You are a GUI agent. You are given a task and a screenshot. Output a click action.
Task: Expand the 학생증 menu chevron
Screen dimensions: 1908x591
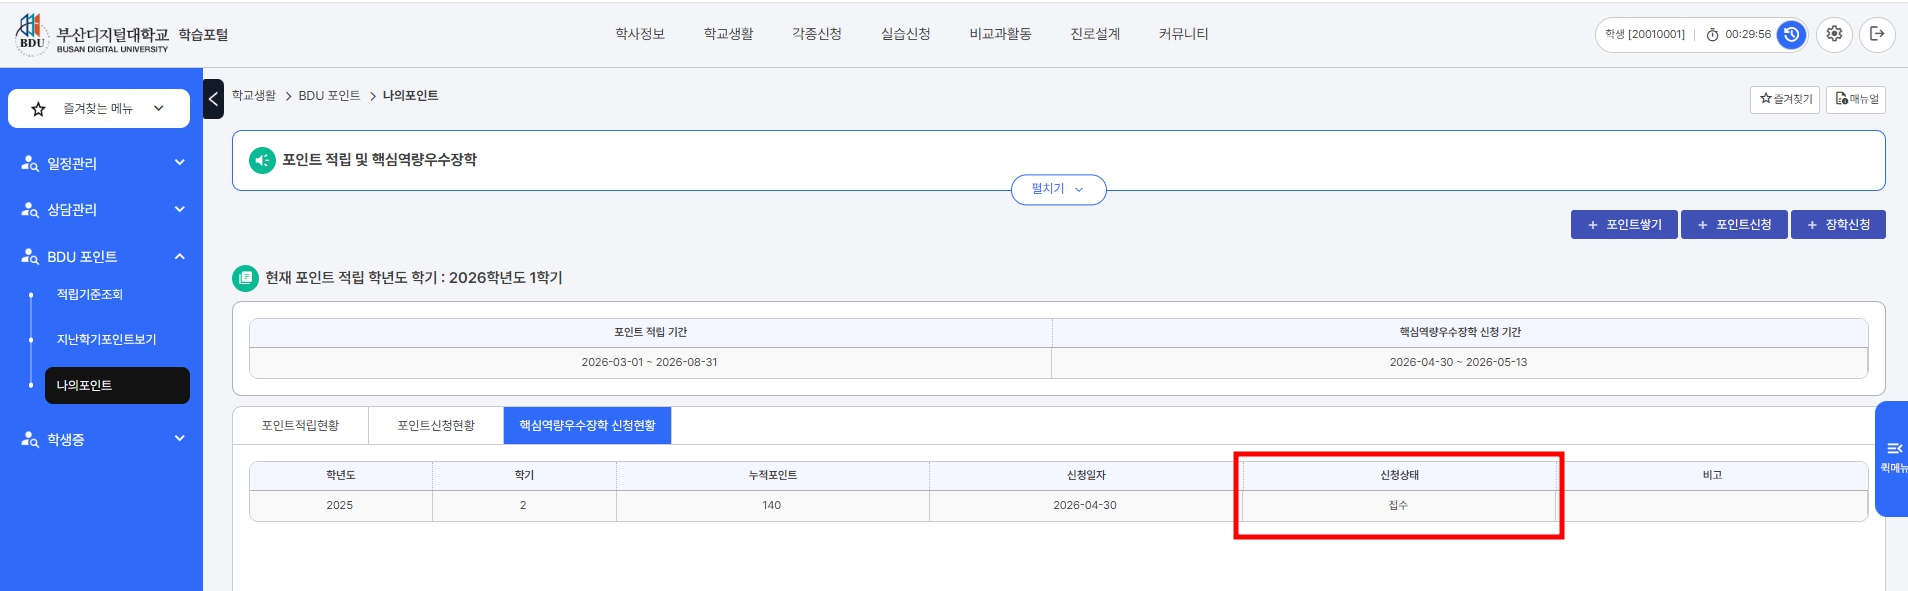click(179, 438)
